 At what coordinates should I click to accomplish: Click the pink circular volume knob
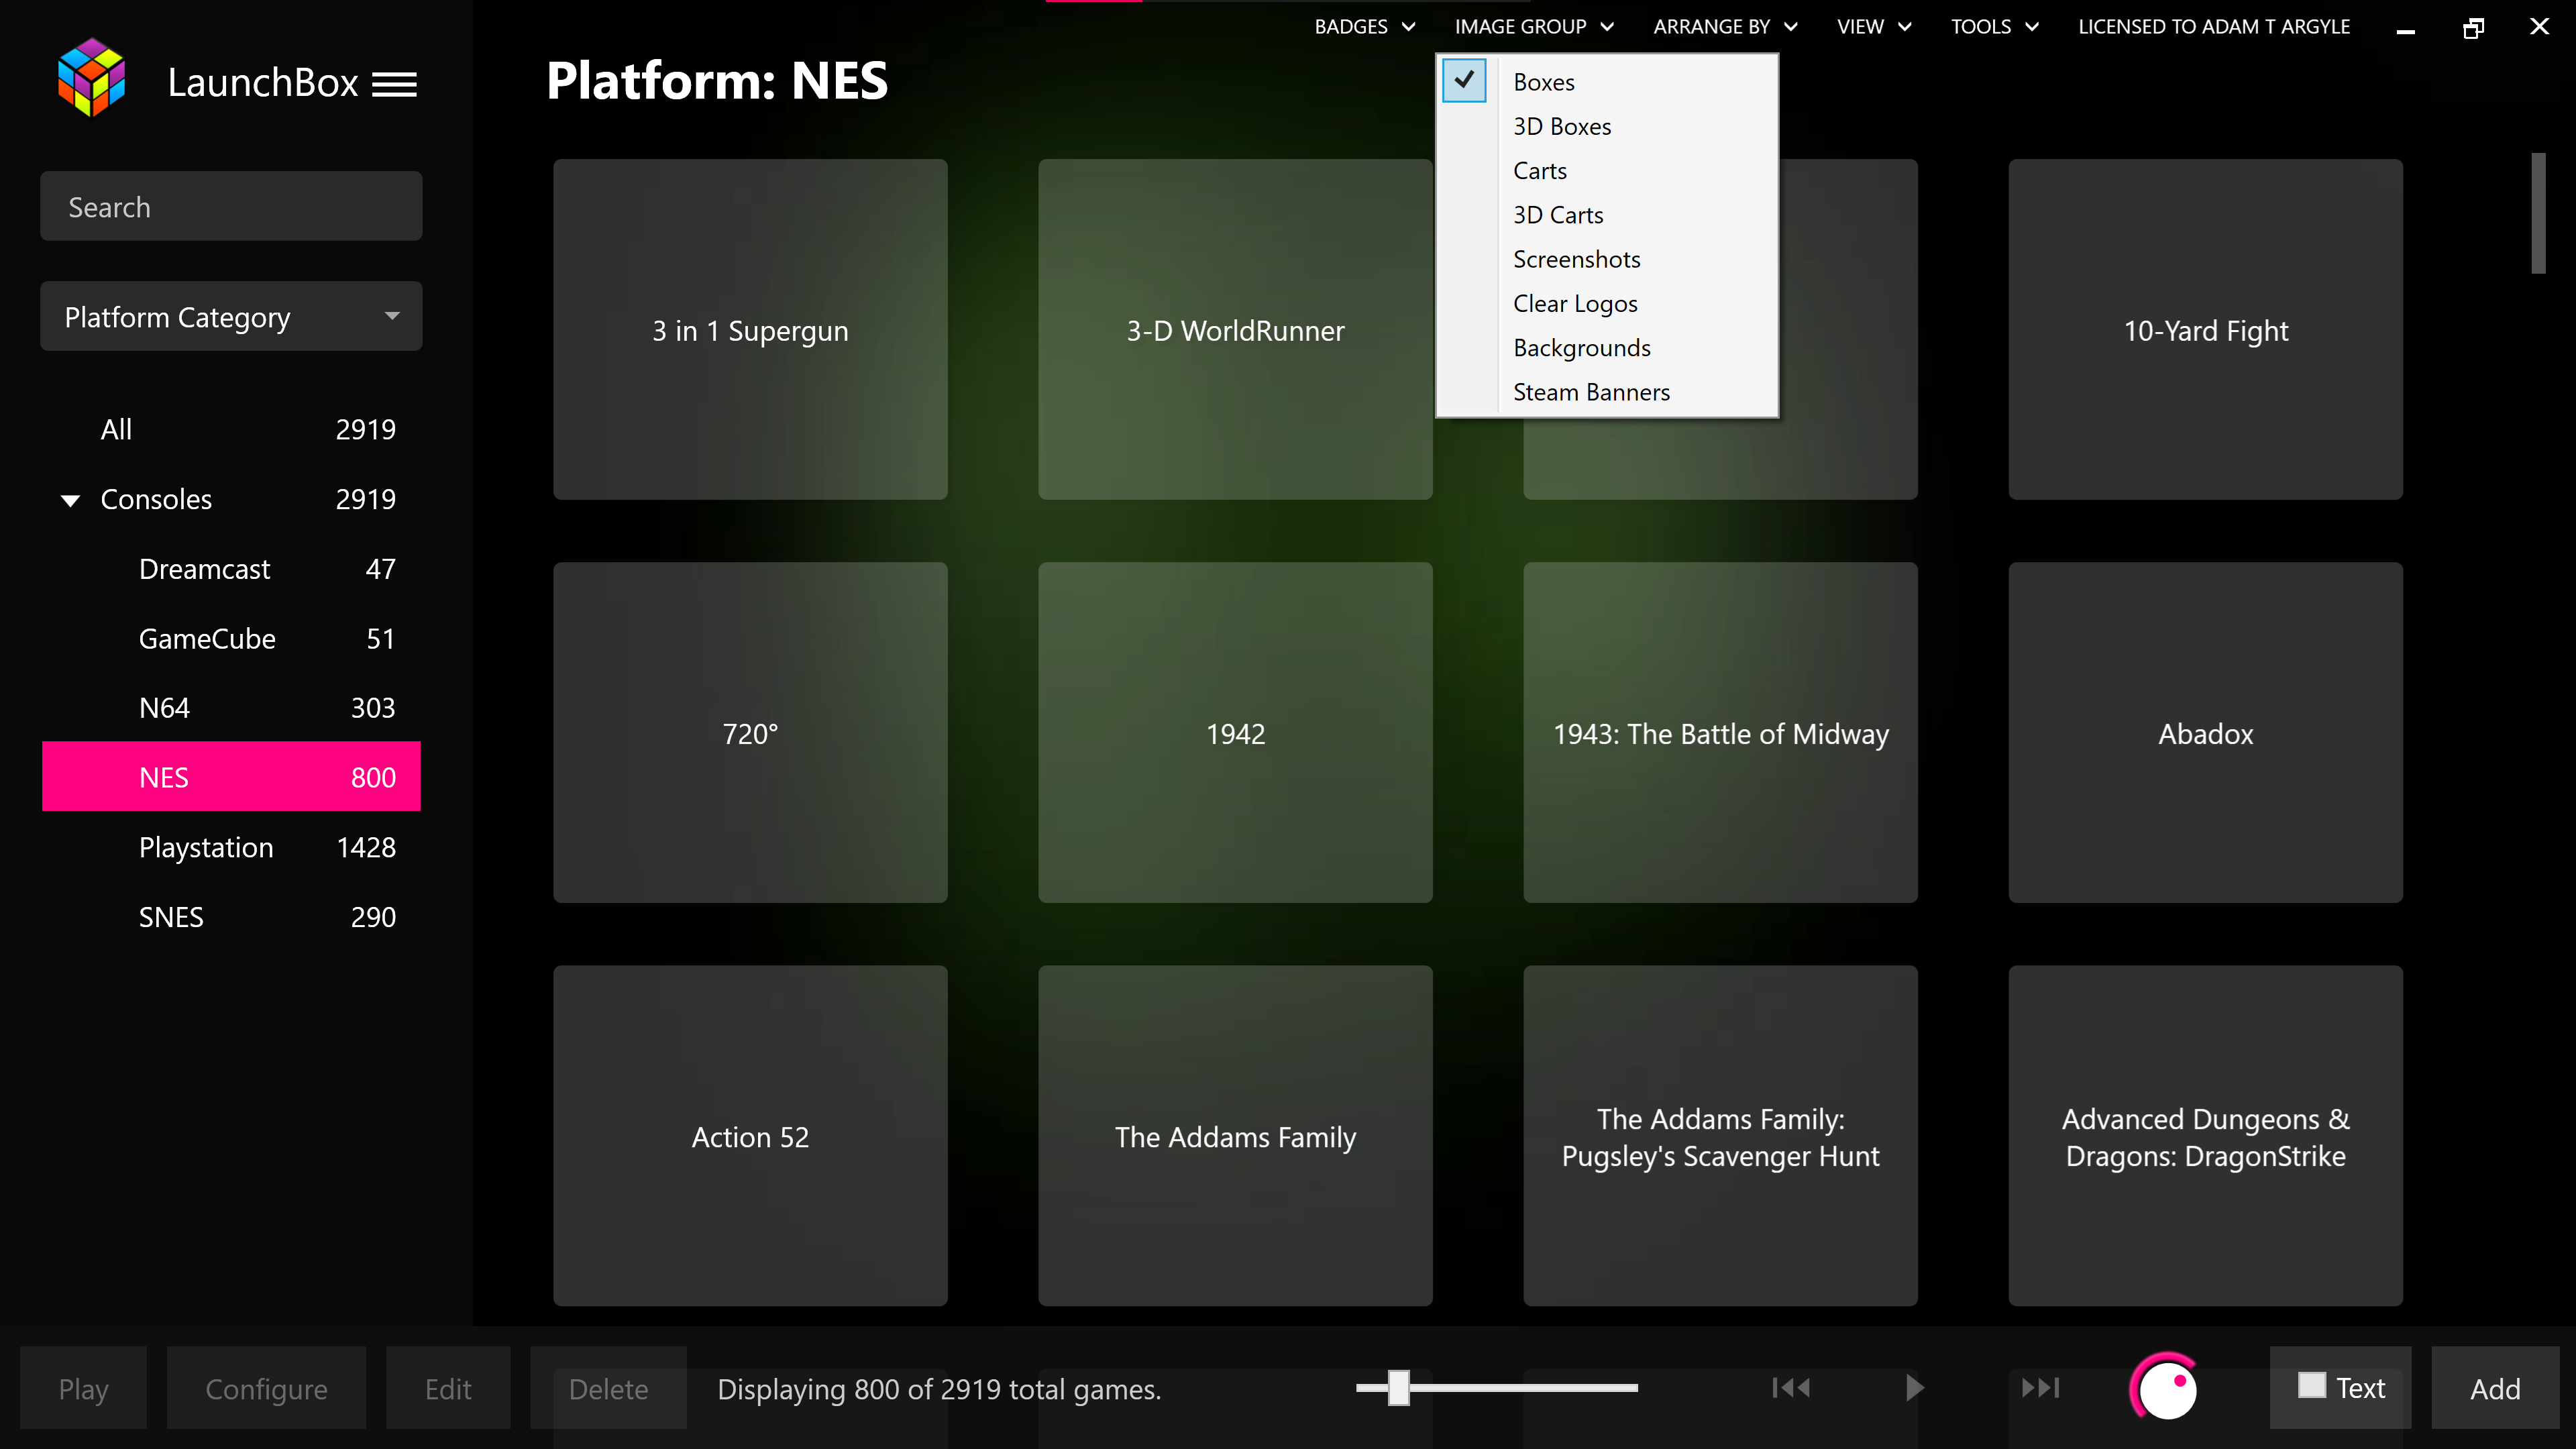(x=2165, y=1388)
